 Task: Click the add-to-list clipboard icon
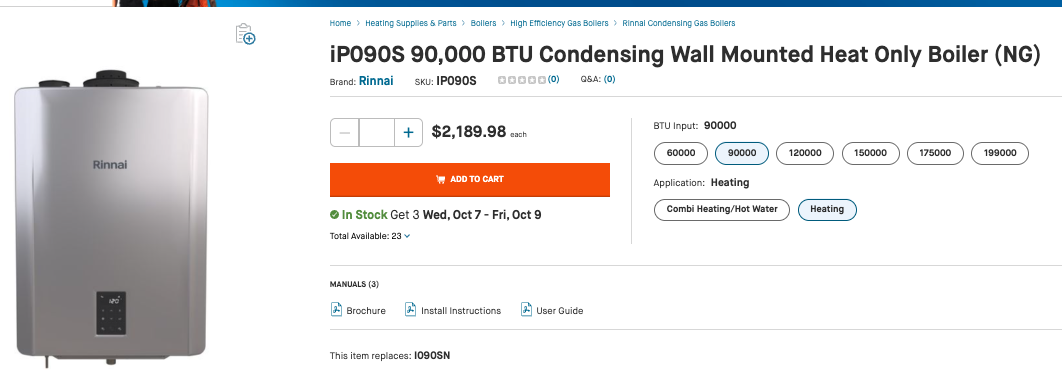point(245,34)
